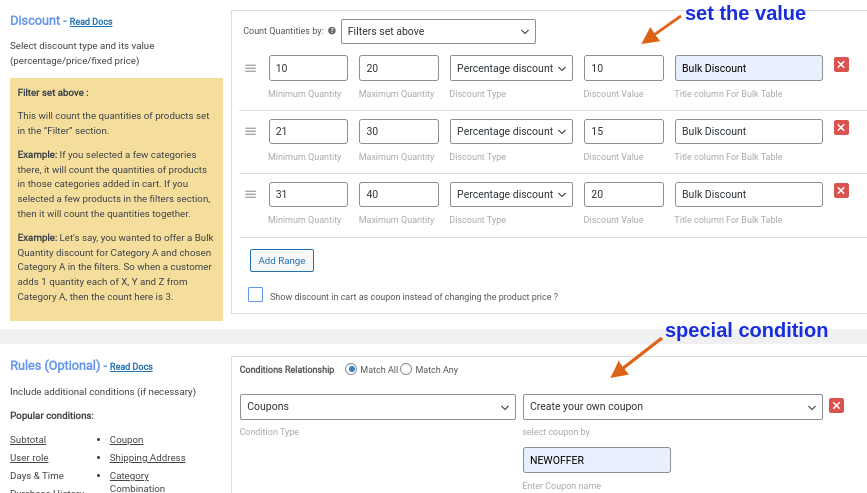
Task: Click the Count Quantities help icon
Action: [332, 32]
